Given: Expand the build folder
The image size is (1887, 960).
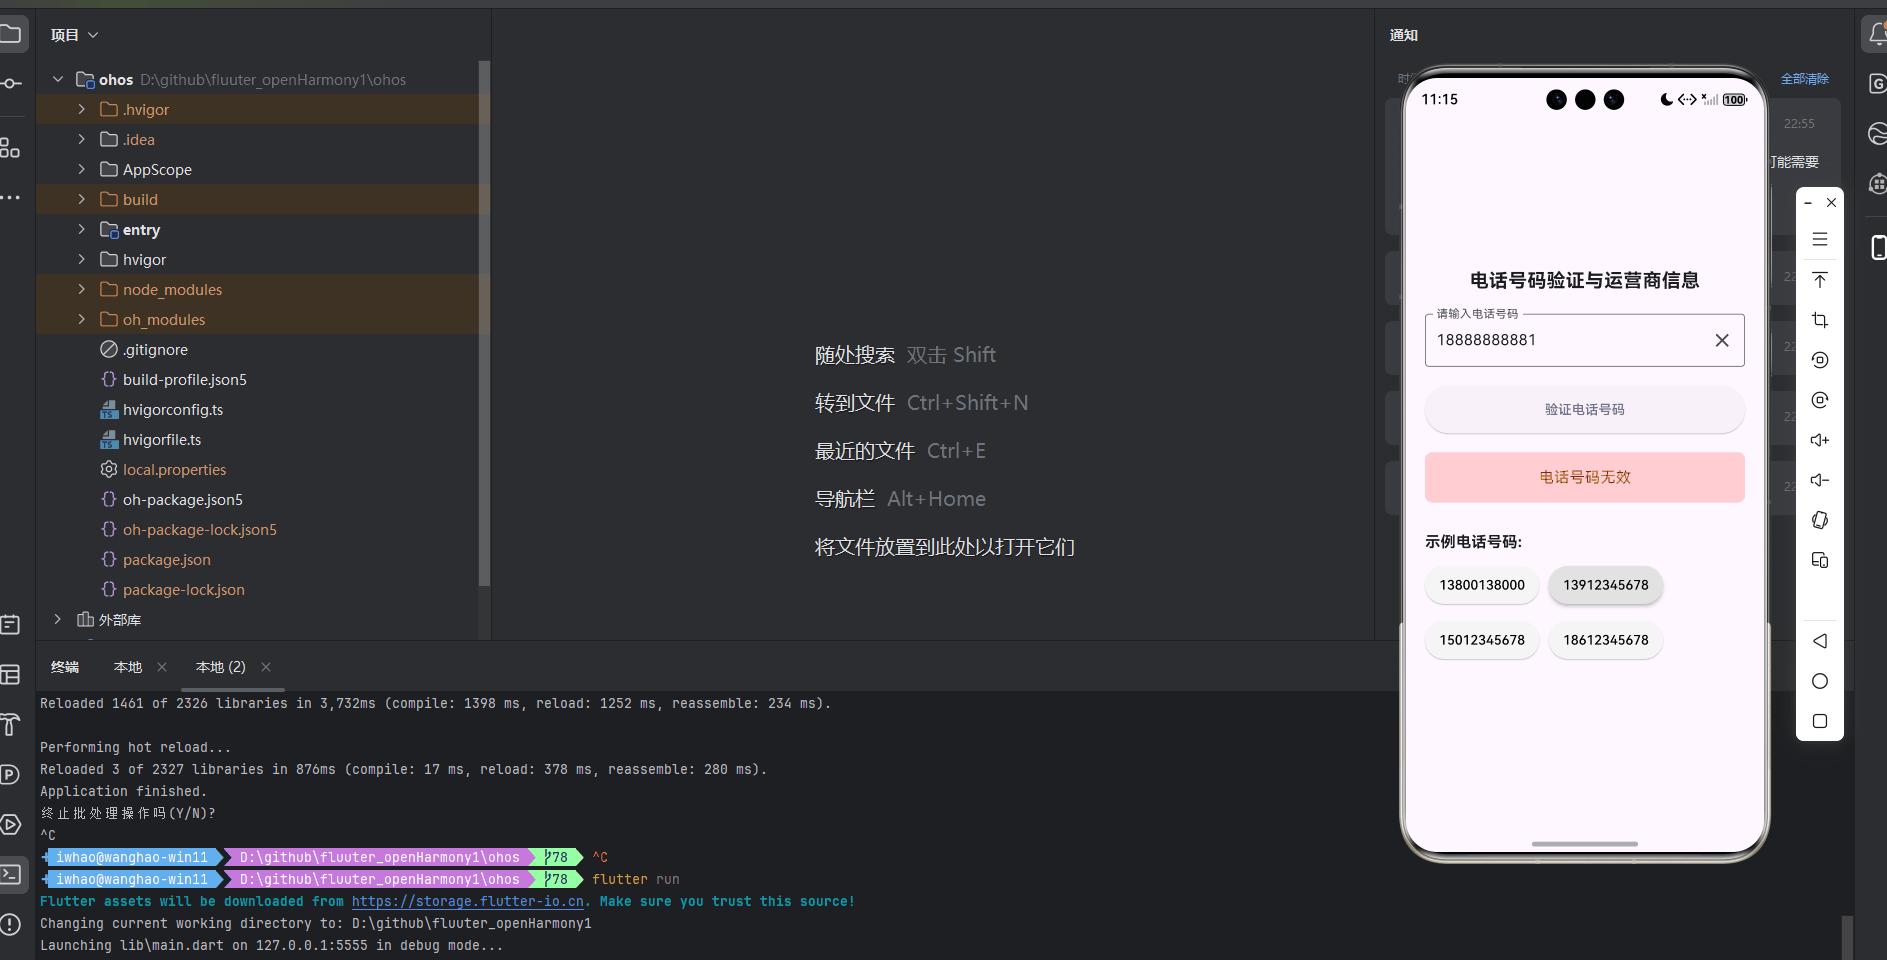Looking at the screenshot, I should pos(82,199).
